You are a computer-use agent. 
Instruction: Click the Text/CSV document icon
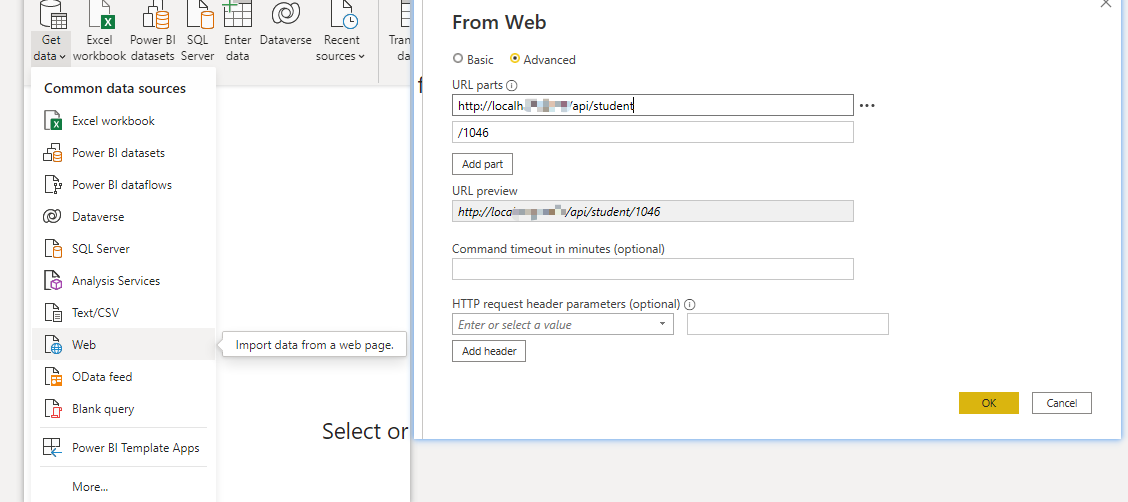pos(53,313)
